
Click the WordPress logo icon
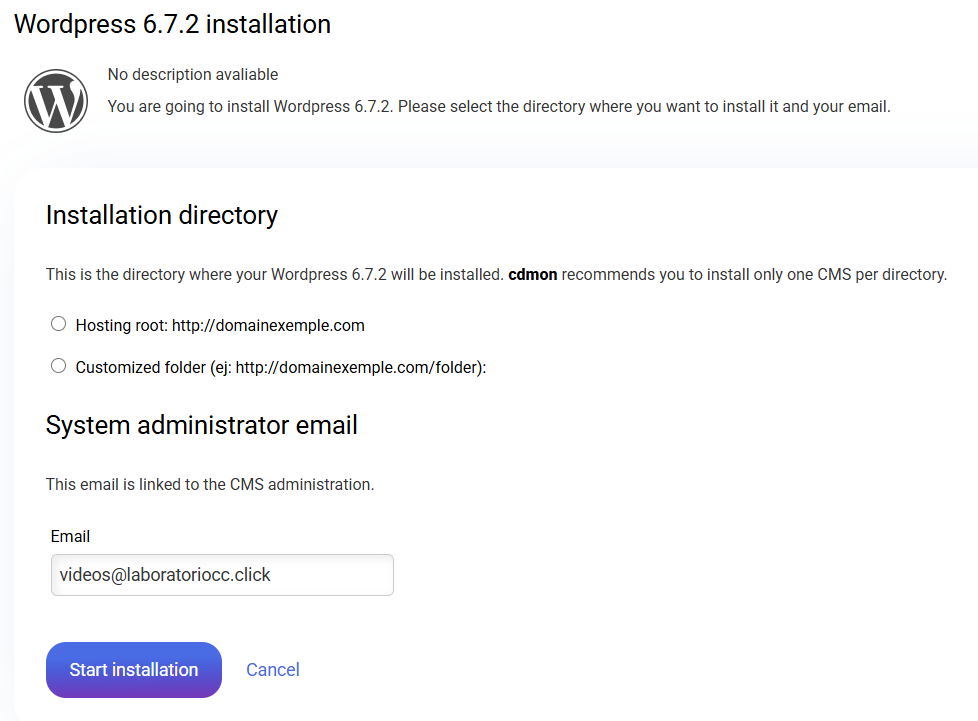(56, 100)
